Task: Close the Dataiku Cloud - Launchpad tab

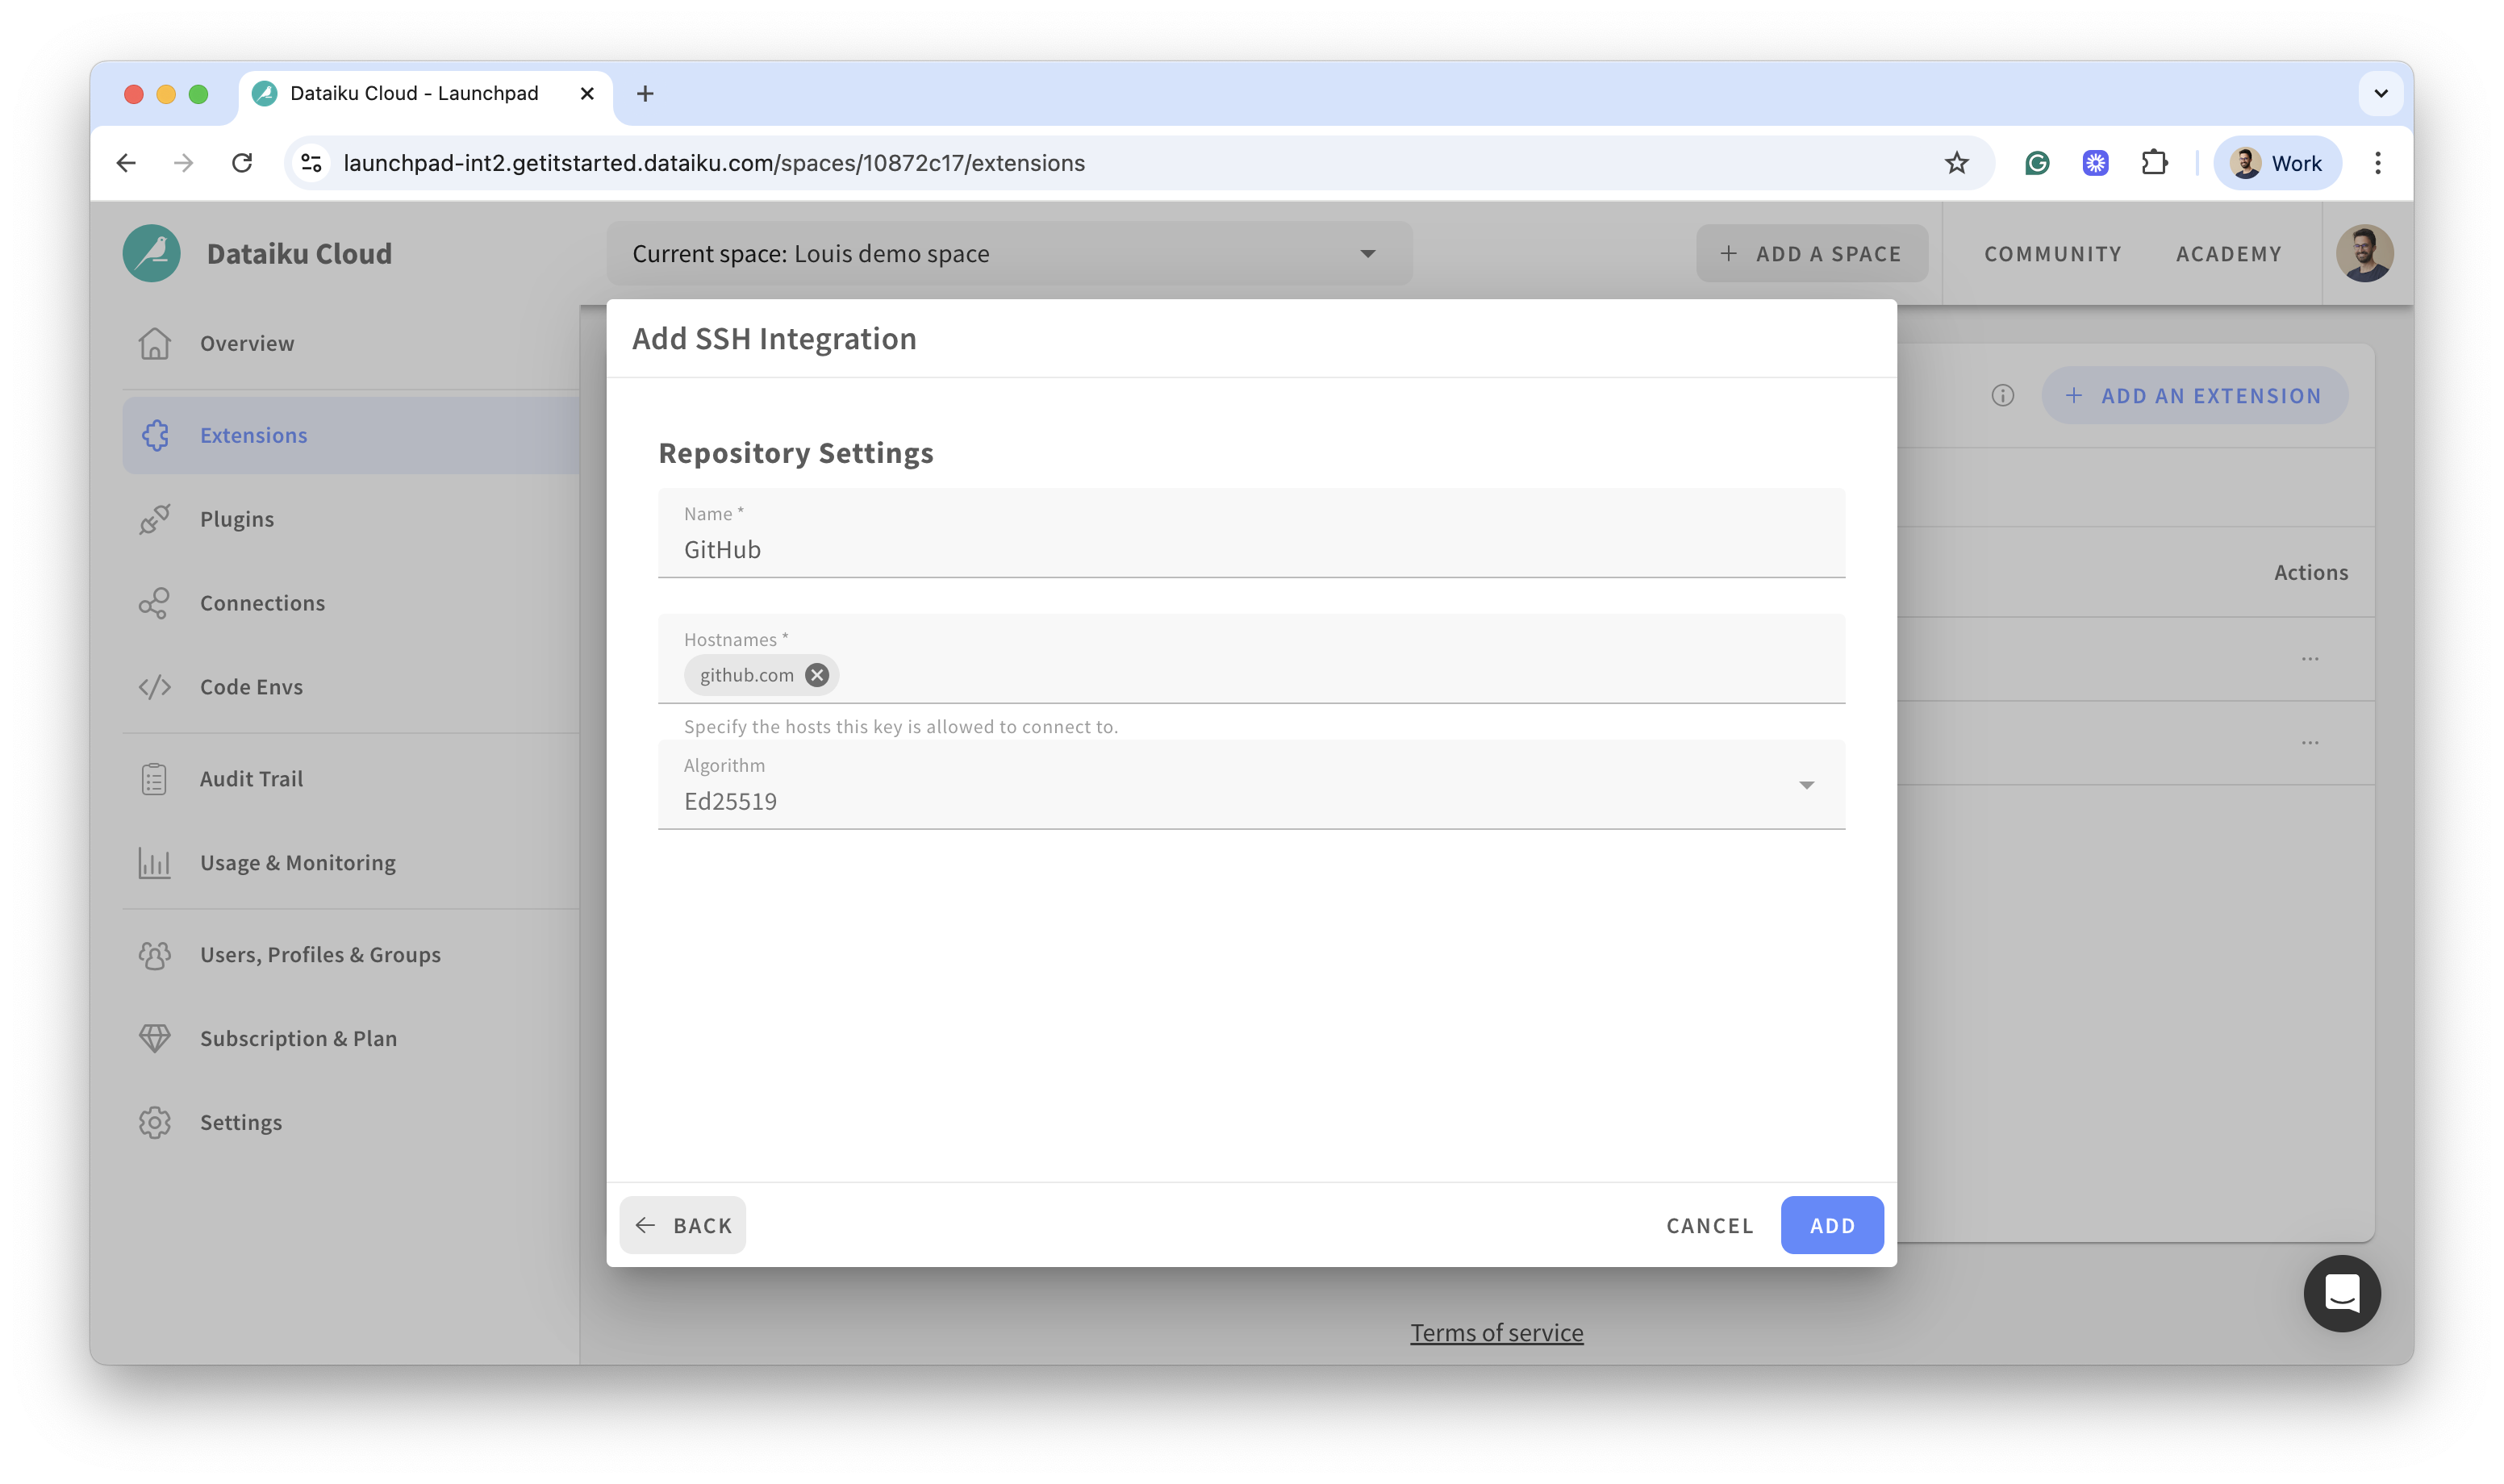Action: (x=587, y=94)
